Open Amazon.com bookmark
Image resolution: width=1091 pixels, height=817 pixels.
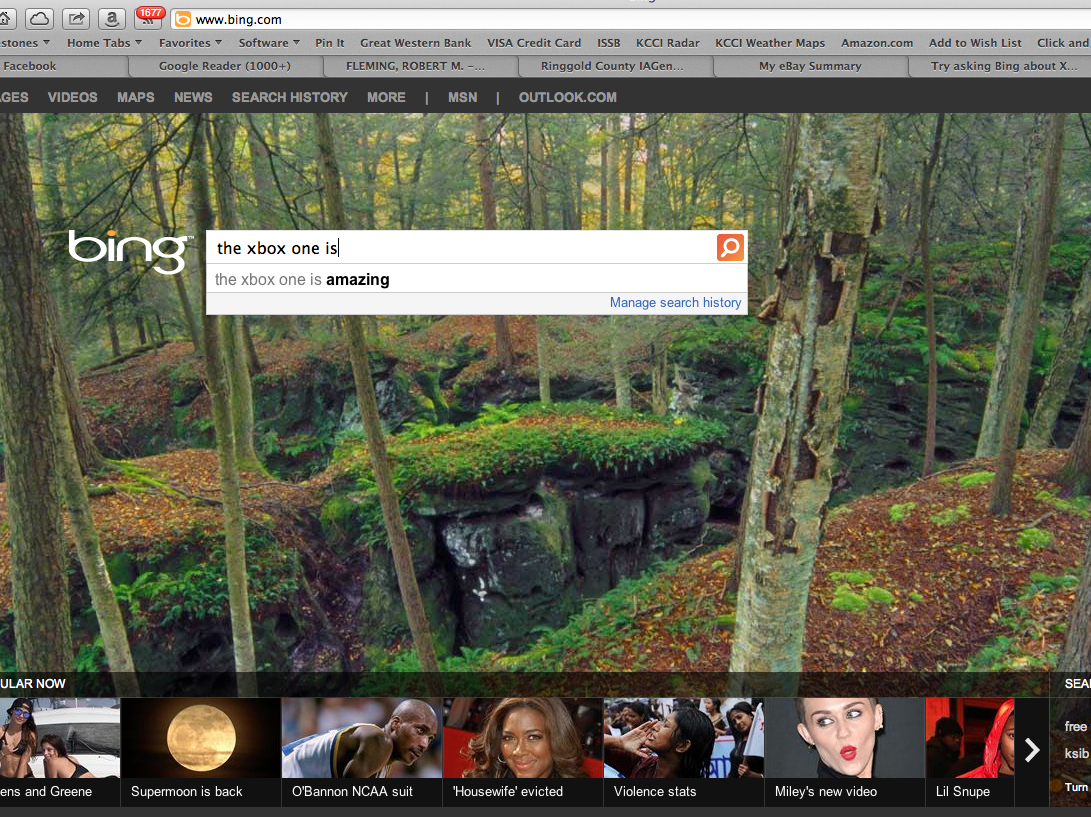pos(877,42)
